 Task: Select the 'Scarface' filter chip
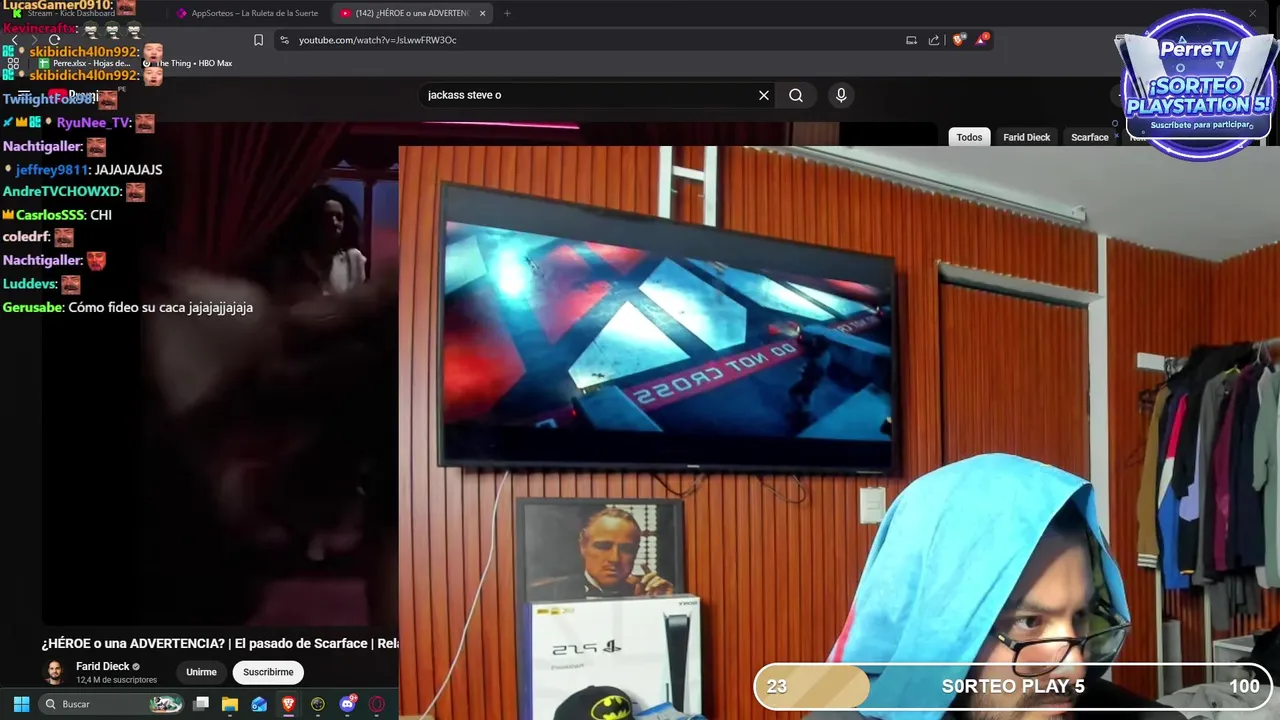click(x=1090, y=137)
